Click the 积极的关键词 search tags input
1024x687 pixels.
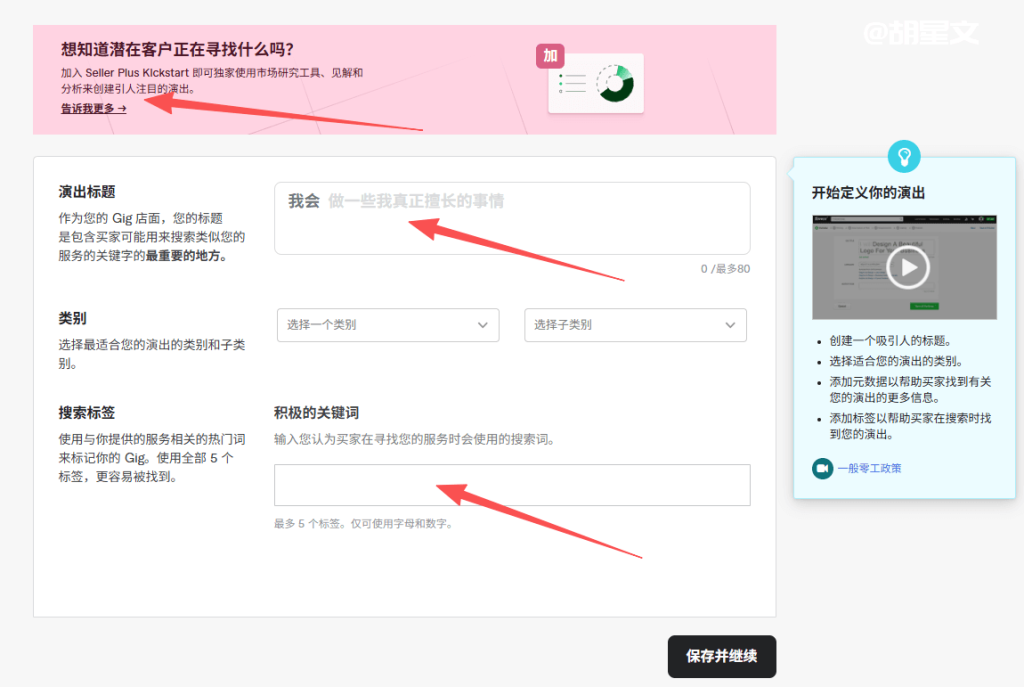click(512, 485)
